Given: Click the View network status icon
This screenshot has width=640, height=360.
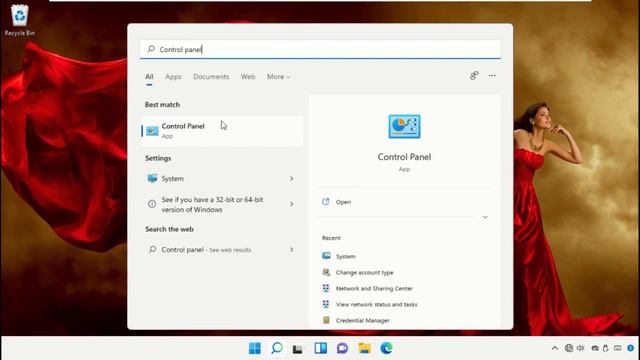Looking at the screenshot, I should tap(326, 304).
